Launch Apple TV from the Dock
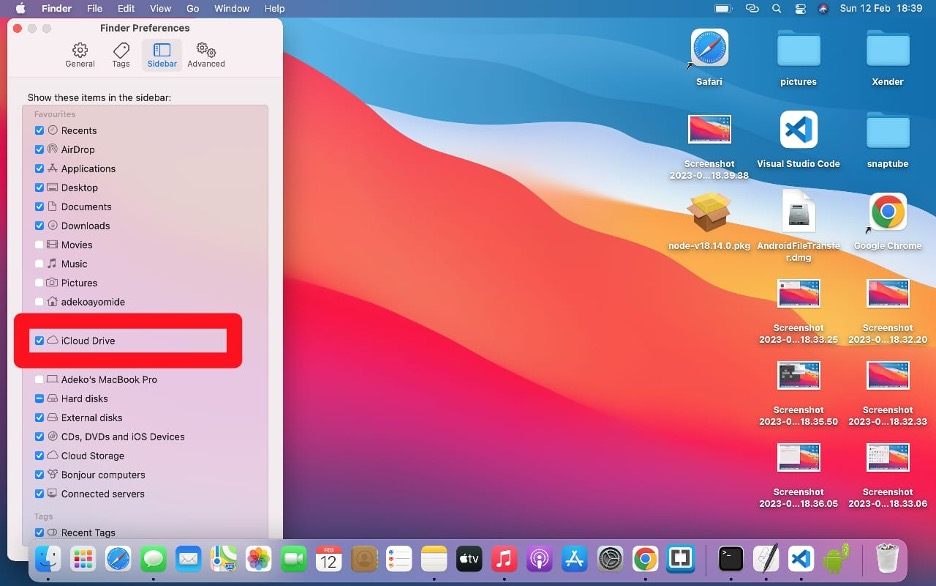936x586 pixels. click(x=469, y=559)
